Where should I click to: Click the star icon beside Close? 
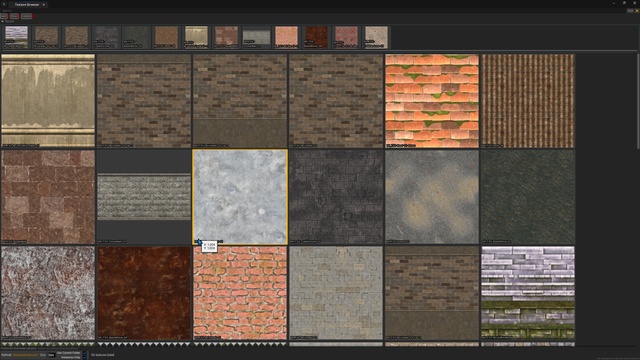tap(637, 11)
